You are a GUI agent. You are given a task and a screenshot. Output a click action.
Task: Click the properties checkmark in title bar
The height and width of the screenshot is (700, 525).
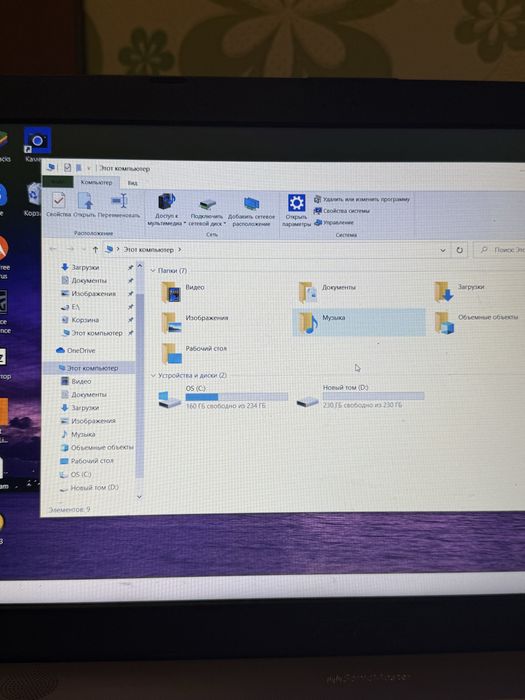(x=67, y=167)
